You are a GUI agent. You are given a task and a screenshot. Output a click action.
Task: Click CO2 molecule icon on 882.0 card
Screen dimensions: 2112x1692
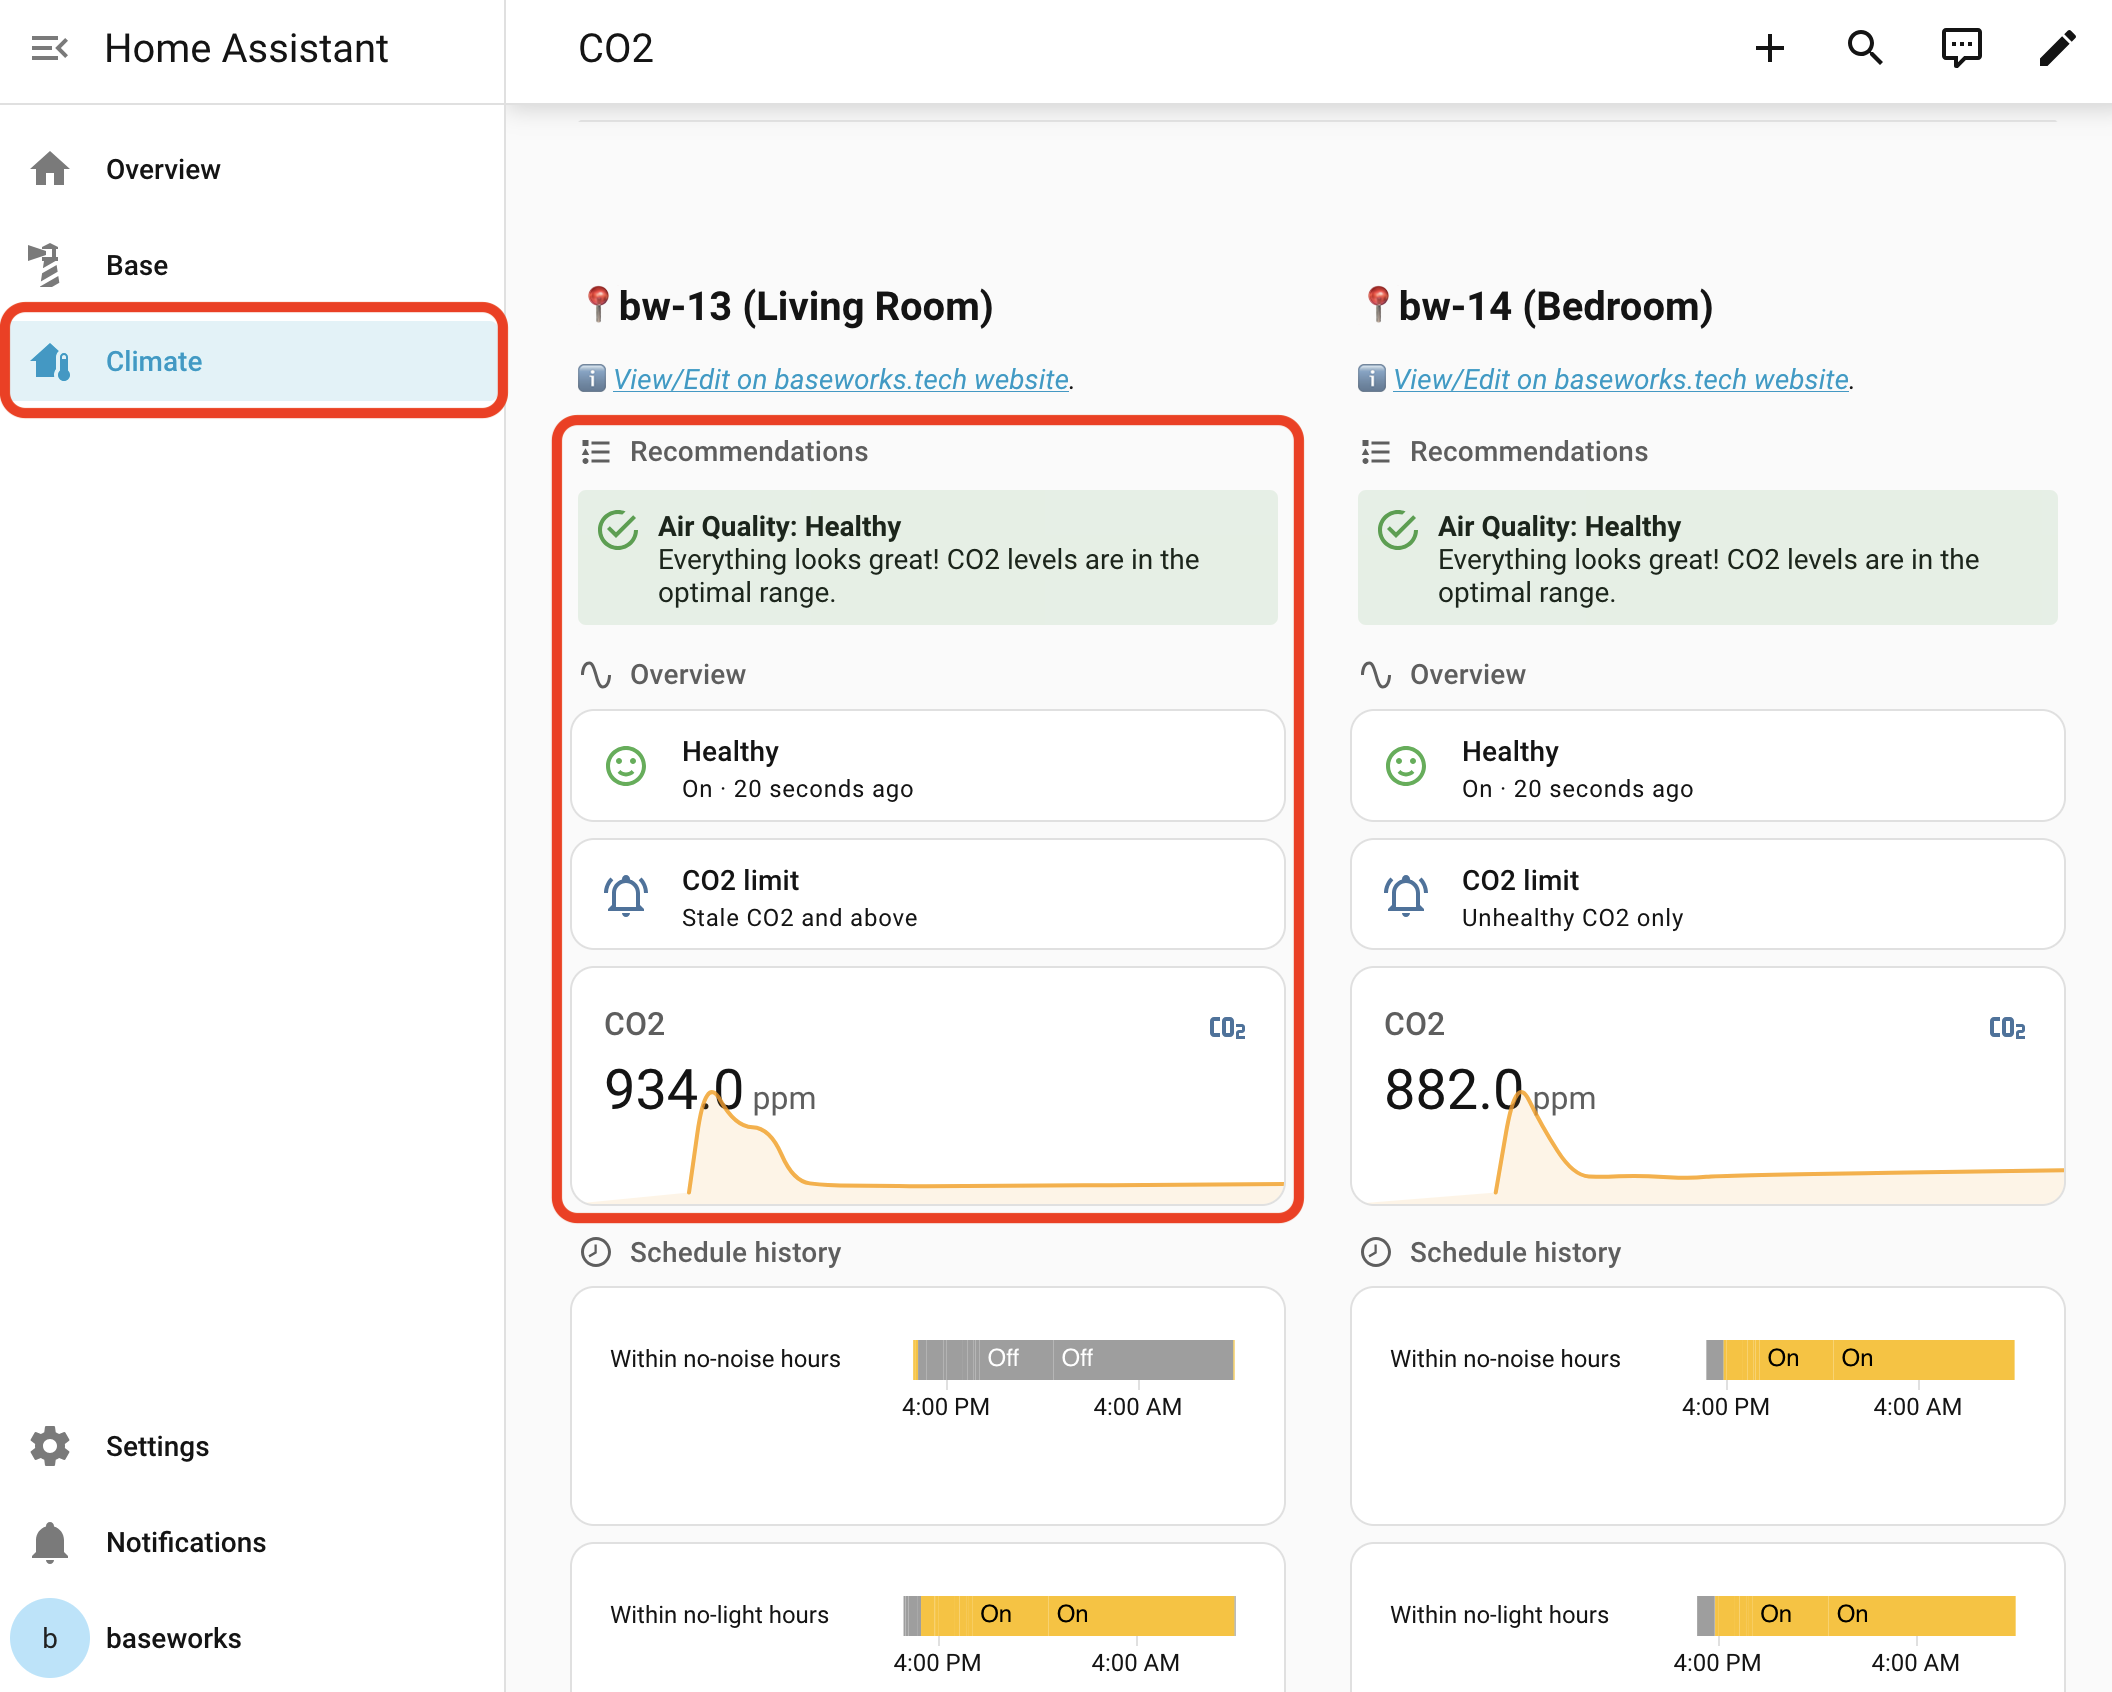2007,1028
